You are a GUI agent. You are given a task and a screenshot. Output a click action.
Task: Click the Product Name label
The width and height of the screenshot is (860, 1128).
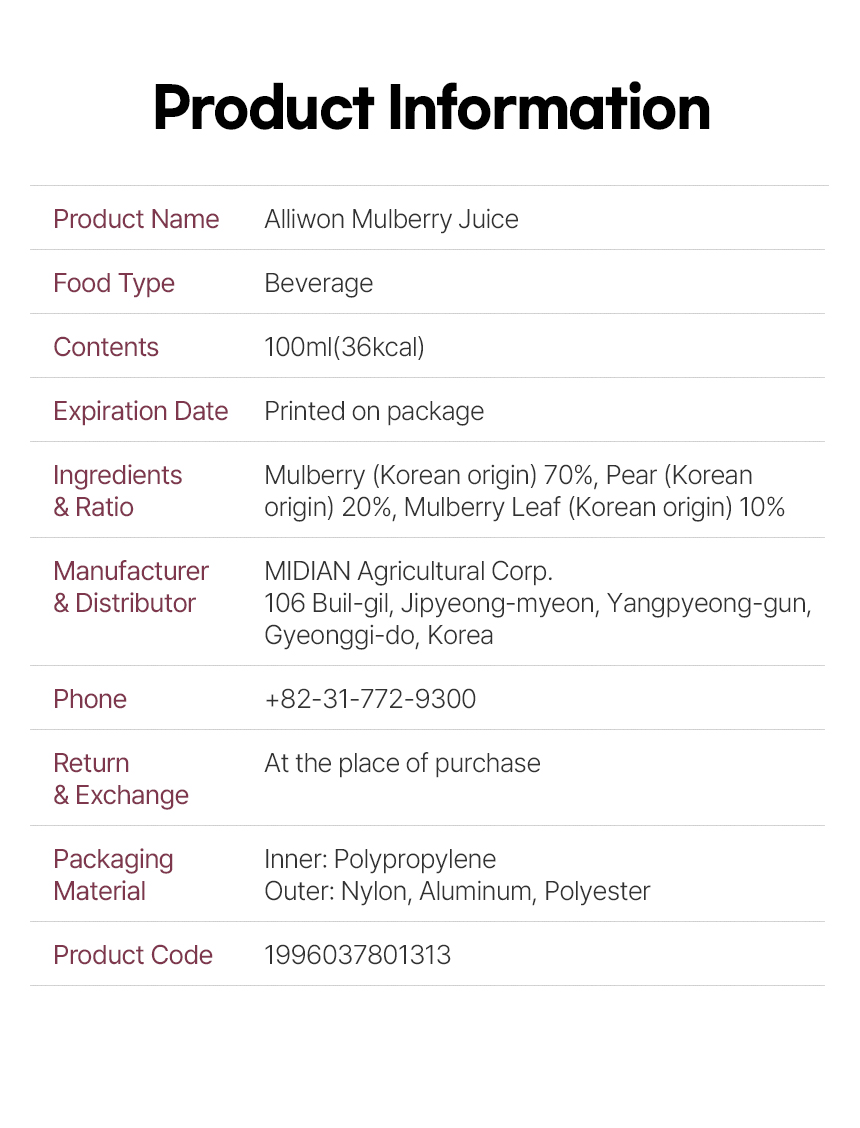(x=136, y=219)
